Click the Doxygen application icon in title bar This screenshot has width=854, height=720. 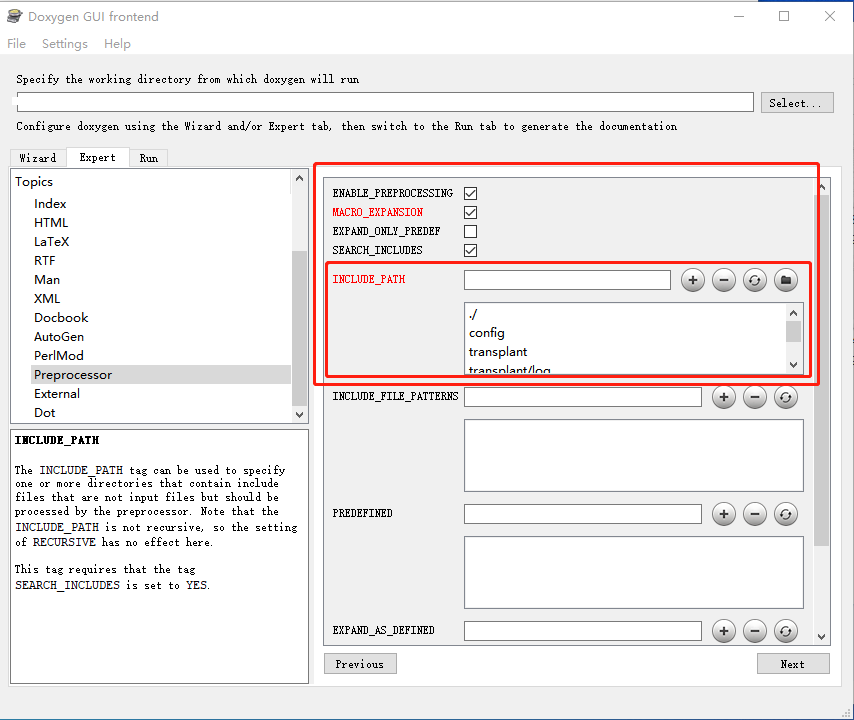point(15,16)
